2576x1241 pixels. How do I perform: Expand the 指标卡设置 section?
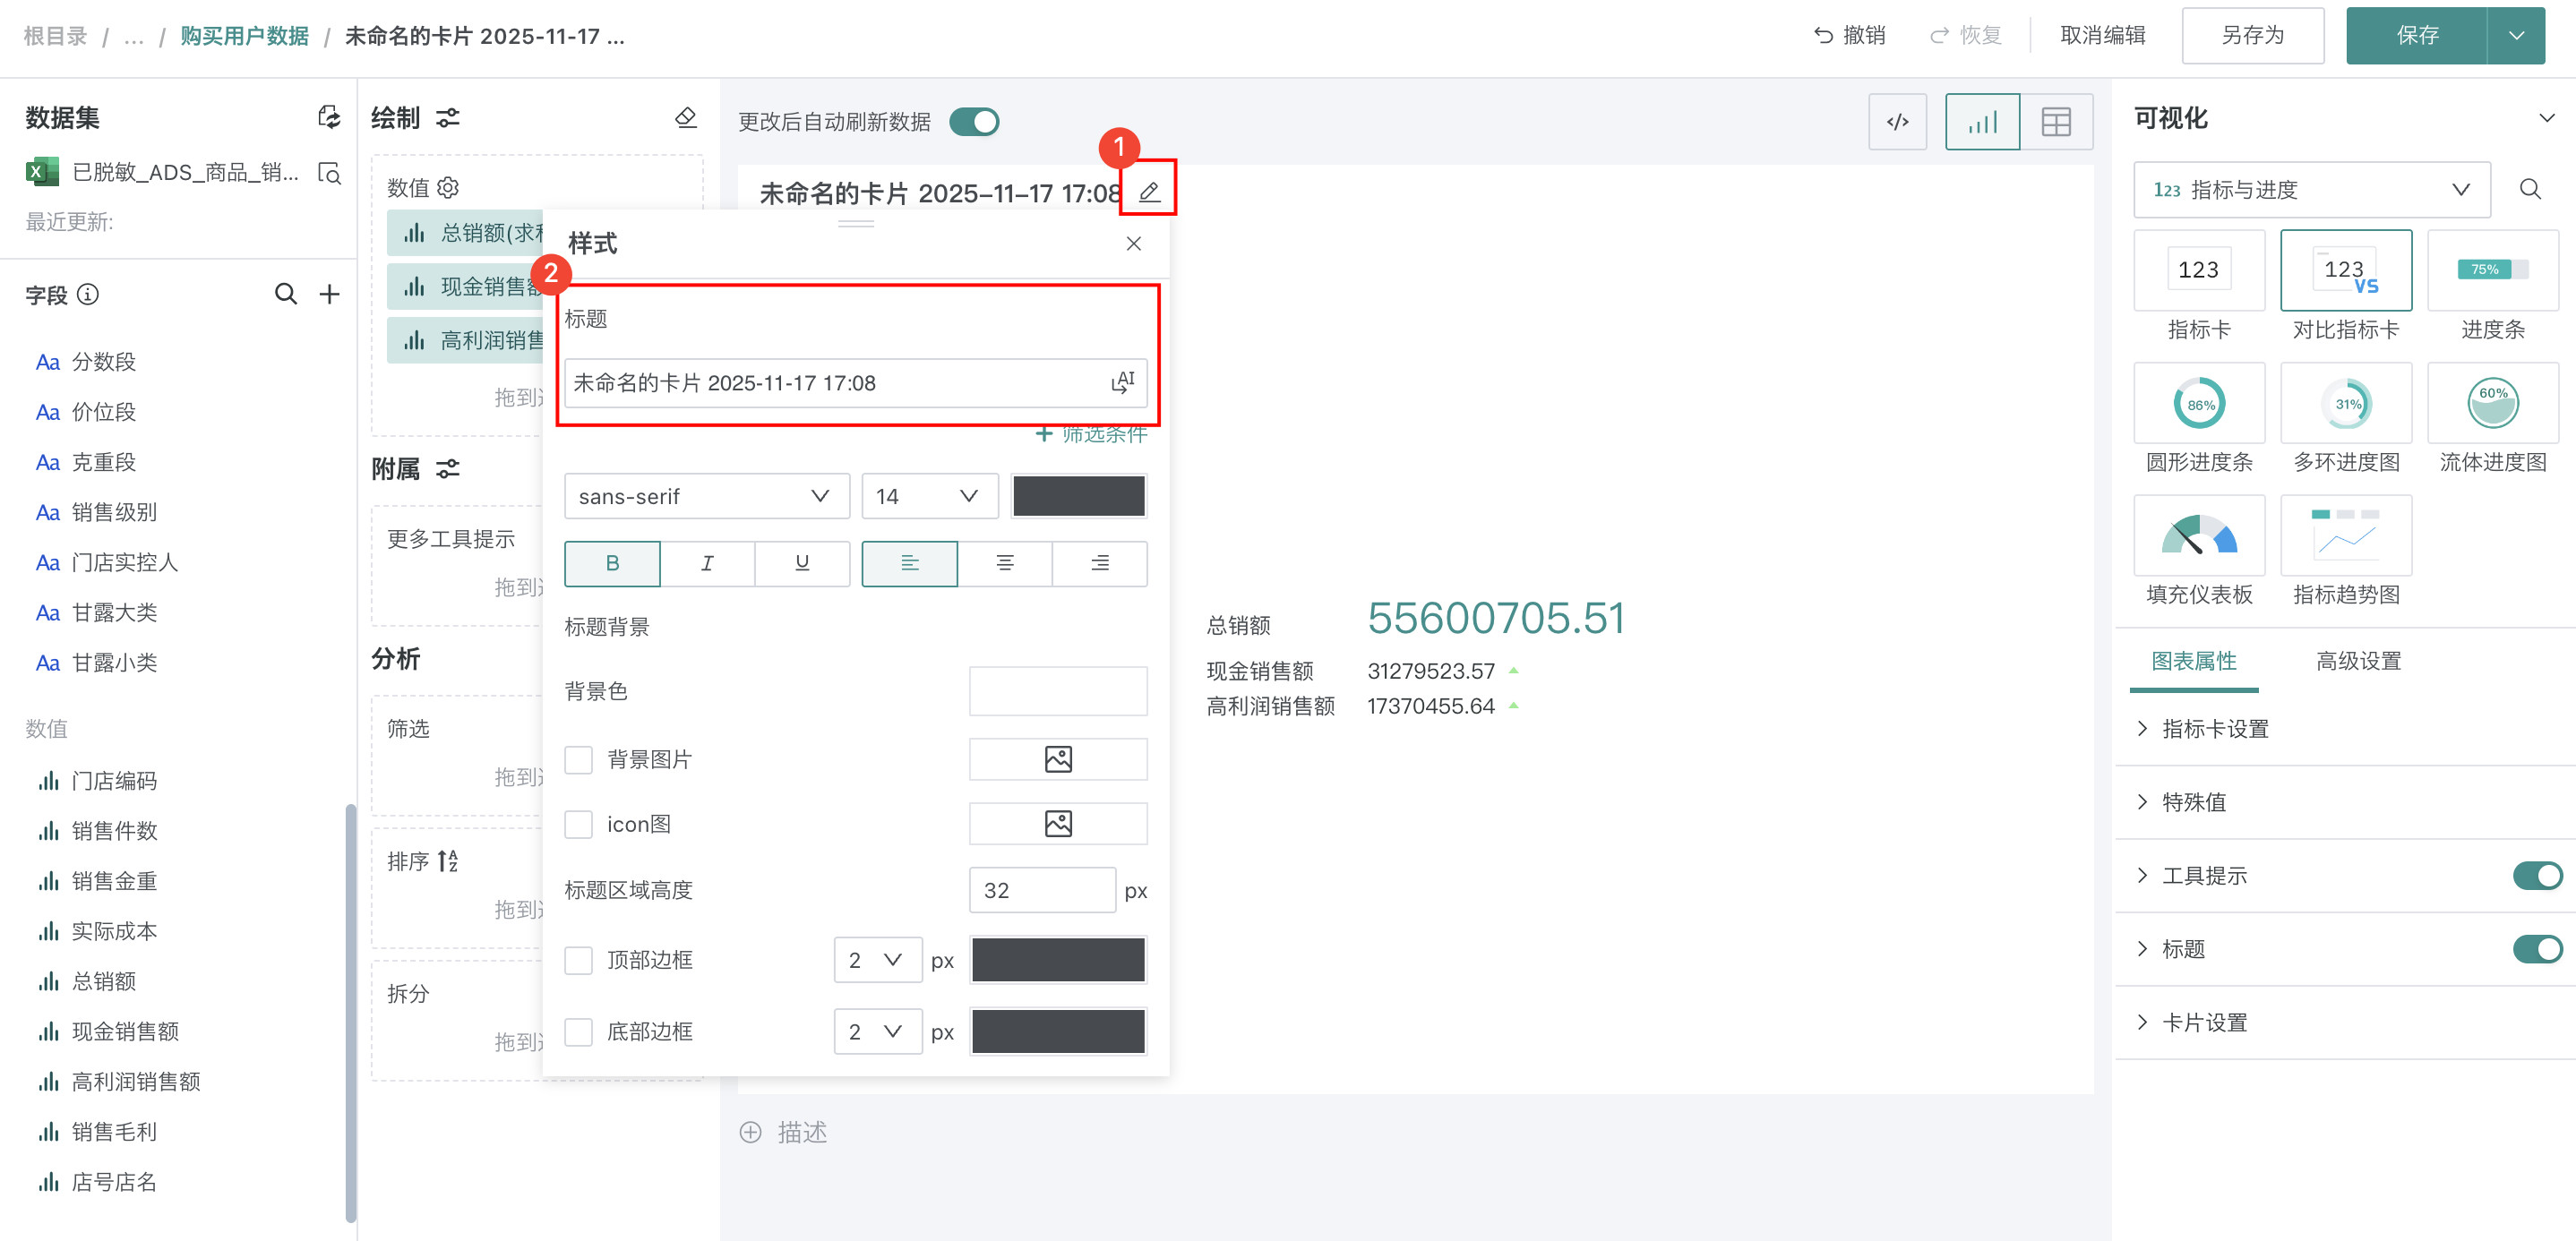pyautogui.click(x=2214, y=729)
